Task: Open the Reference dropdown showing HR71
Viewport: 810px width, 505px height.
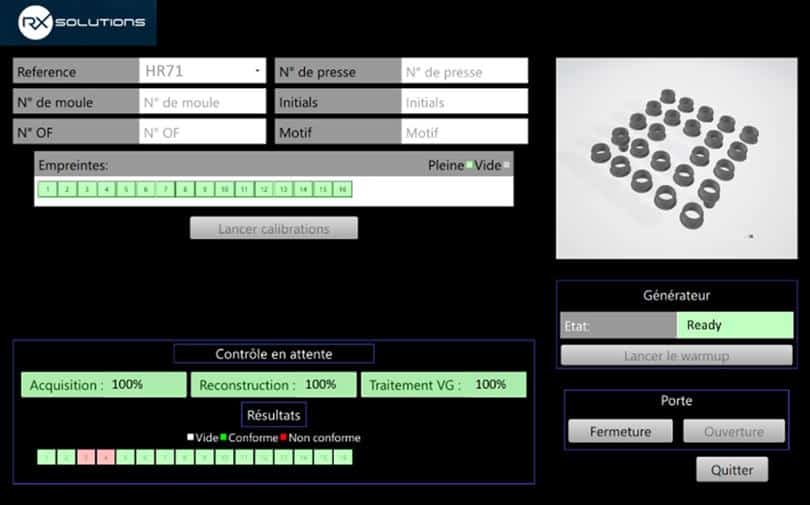Action: pos(202,71)
